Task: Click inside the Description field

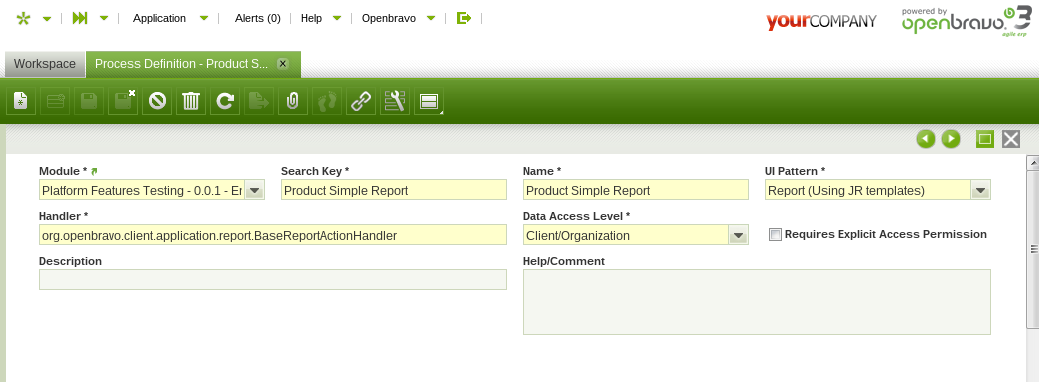Action: (273, 279)
